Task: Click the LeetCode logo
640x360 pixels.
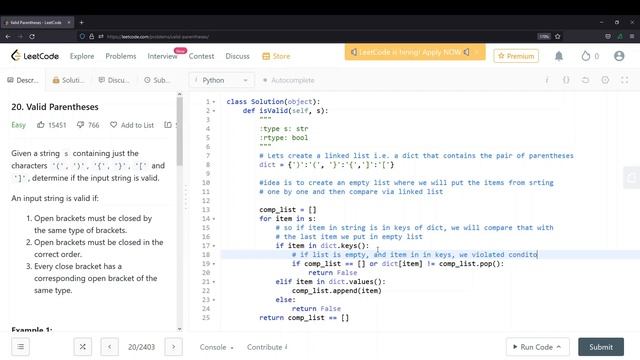Action: [x=35, y=56]
